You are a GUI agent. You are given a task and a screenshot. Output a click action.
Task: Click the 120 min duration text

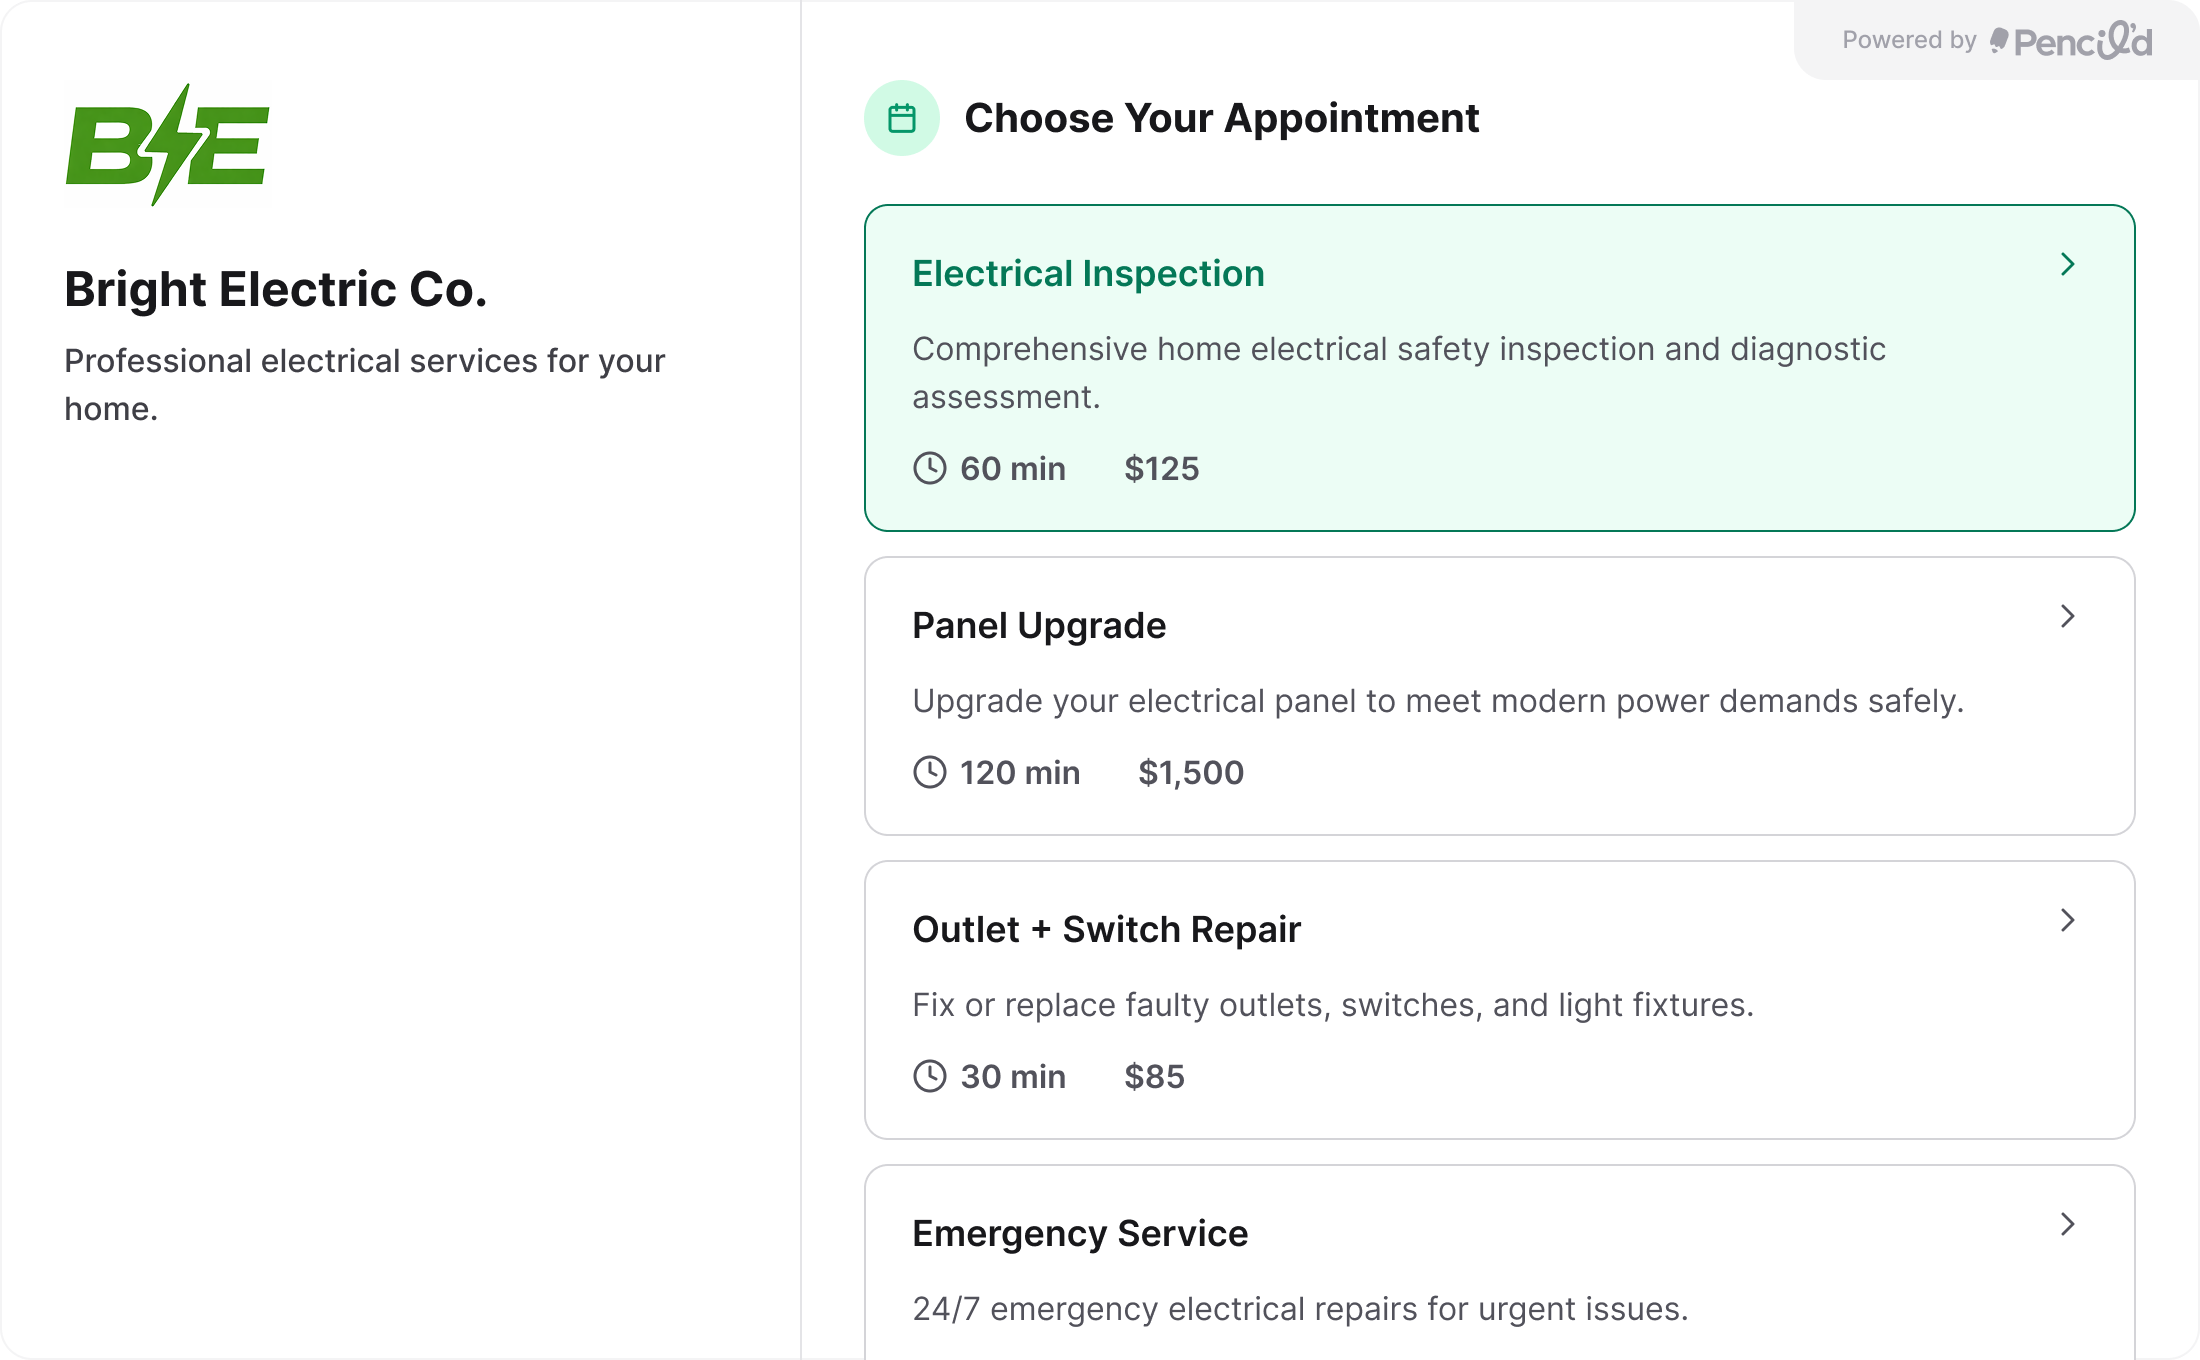click(x=1020, y=771)
